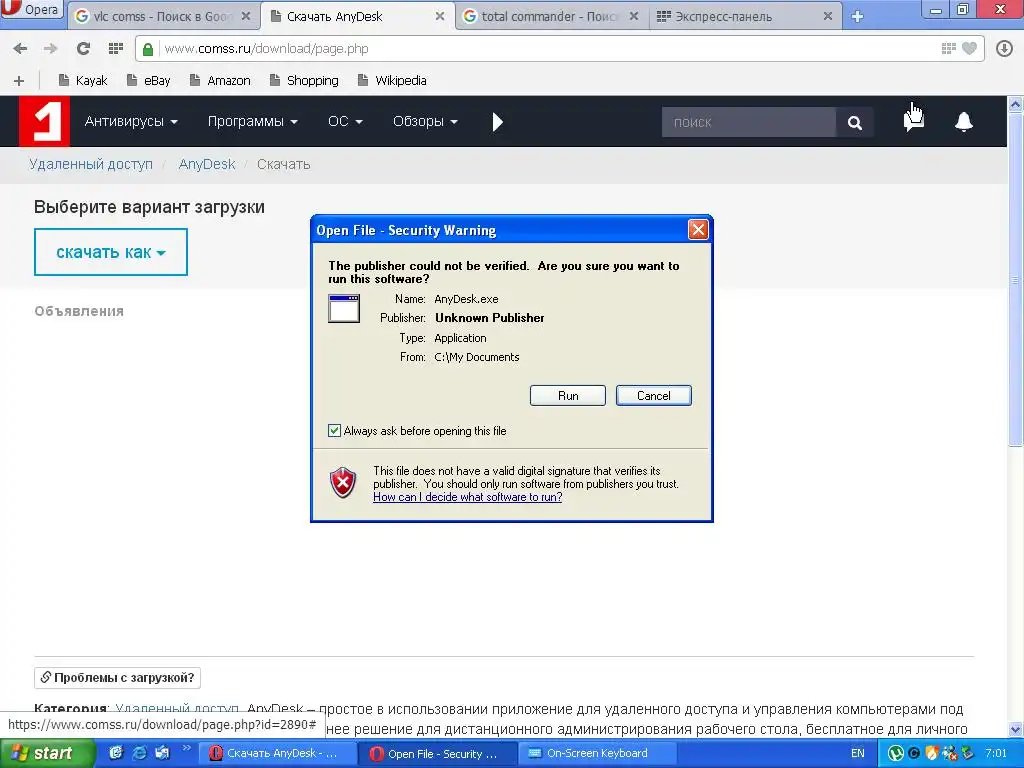Click the heart bookmark icon in address bar
Screen dimensions: 1024x768
pyautogui.click(x=970, y=48)
